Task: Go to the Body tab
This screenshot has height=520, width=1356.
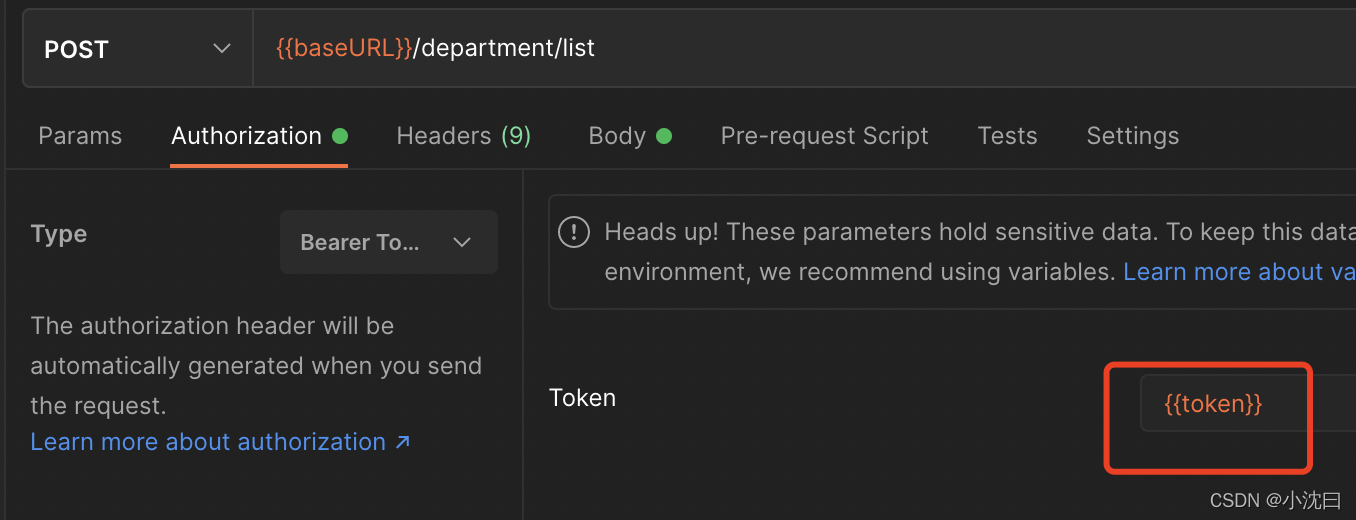Action: (617, 136)
